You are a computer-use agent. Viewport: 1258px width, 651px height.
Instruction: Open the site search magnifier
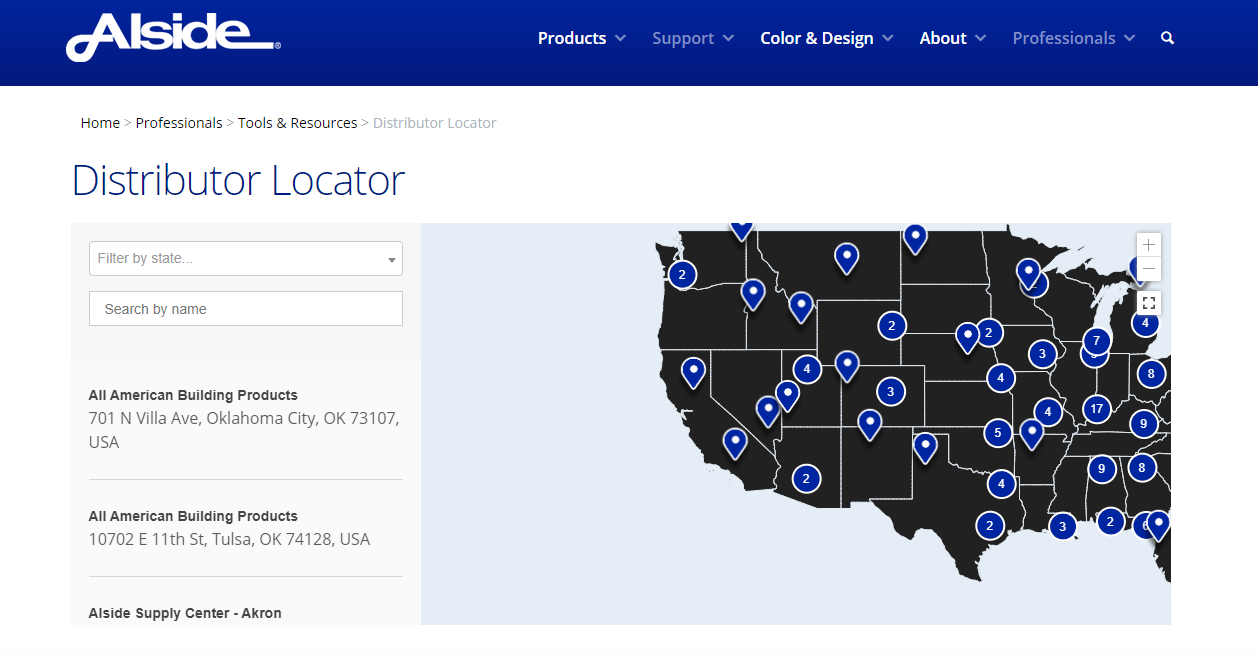tap(1167, 37)
